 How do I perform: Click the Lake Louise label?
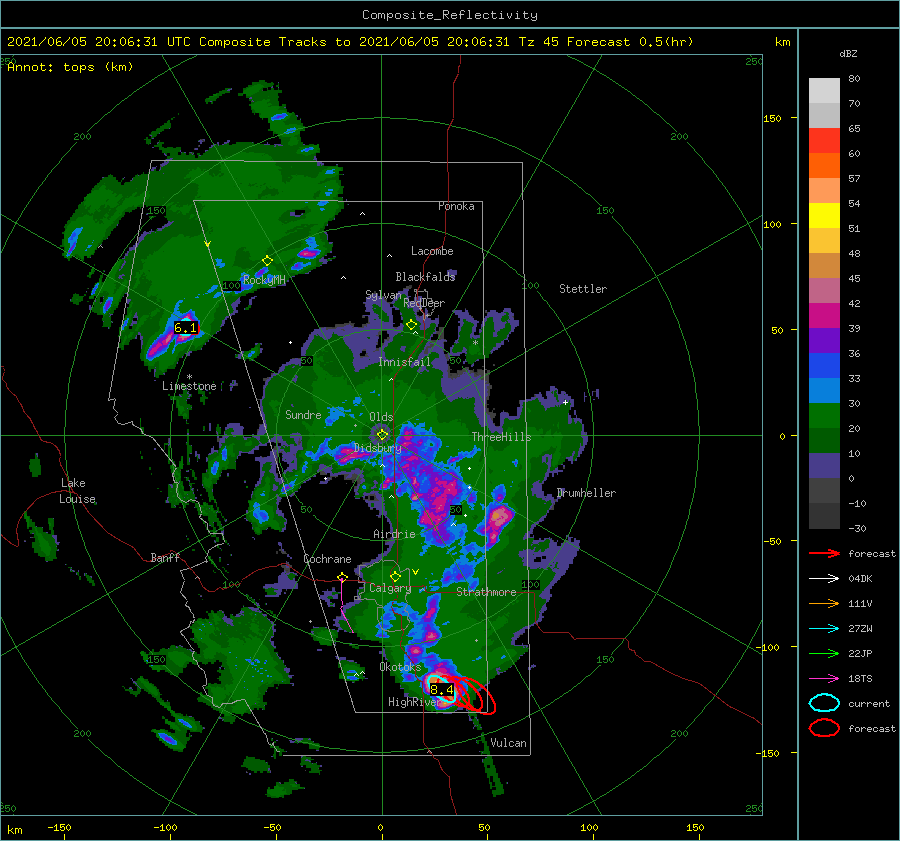[77, 491]
